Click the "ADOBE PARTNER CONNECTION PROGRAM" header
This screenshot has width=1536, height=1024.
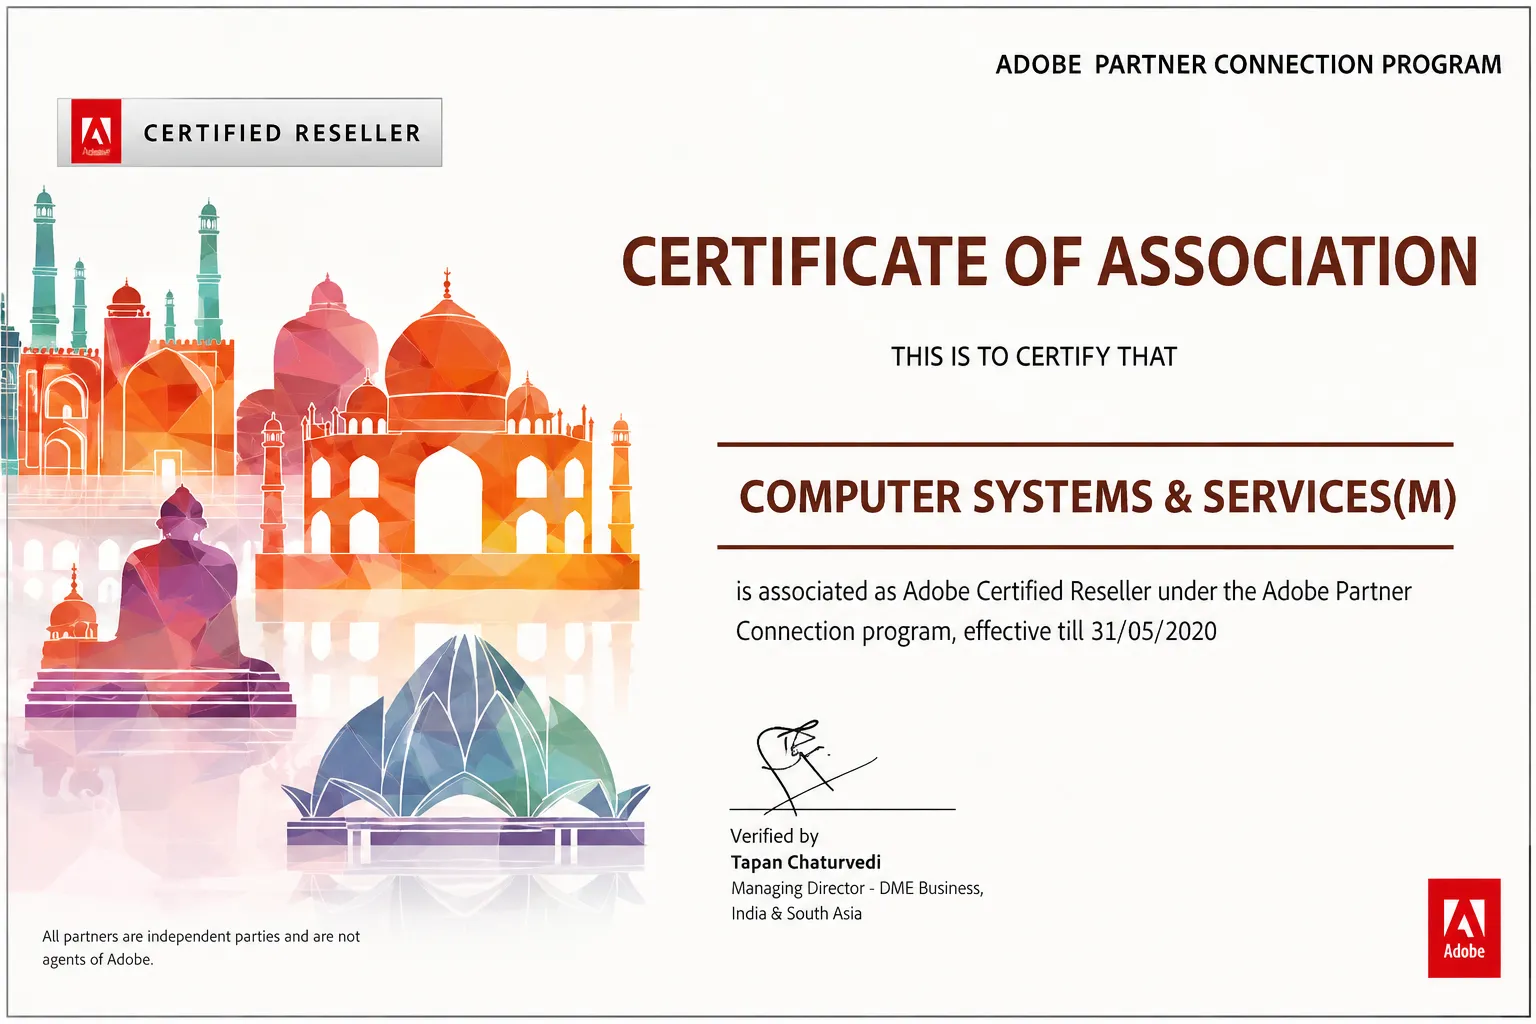pos(1248,64)
